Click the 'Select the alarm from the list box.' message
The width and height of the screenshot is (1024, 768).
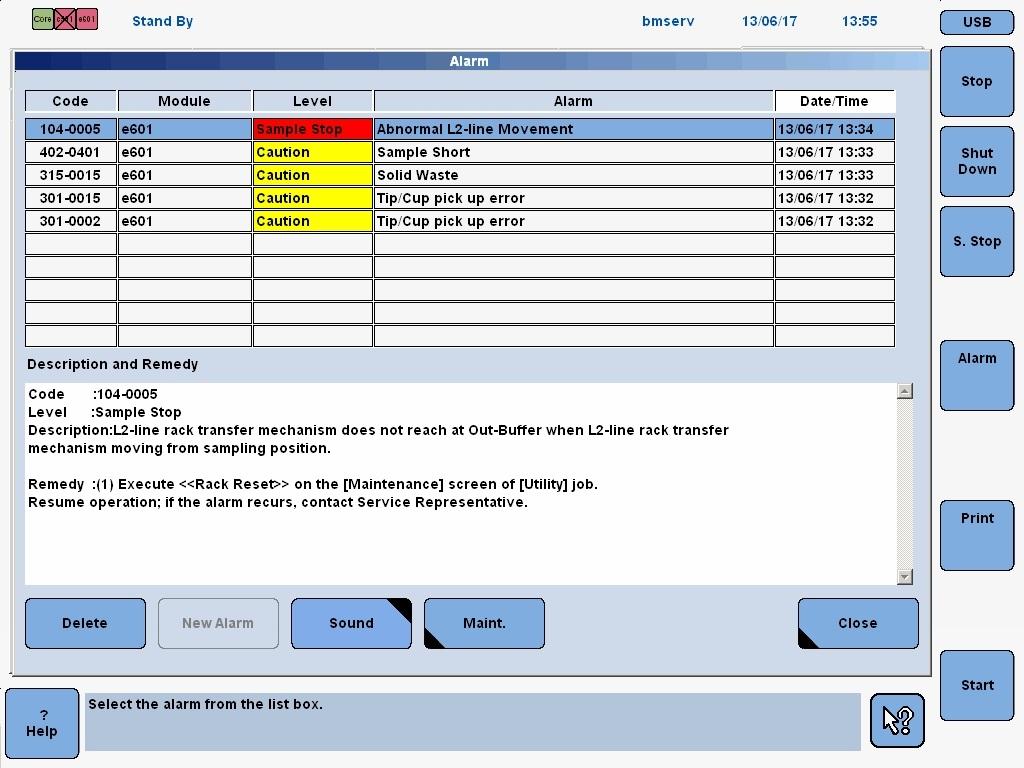(x=205, y=704)
